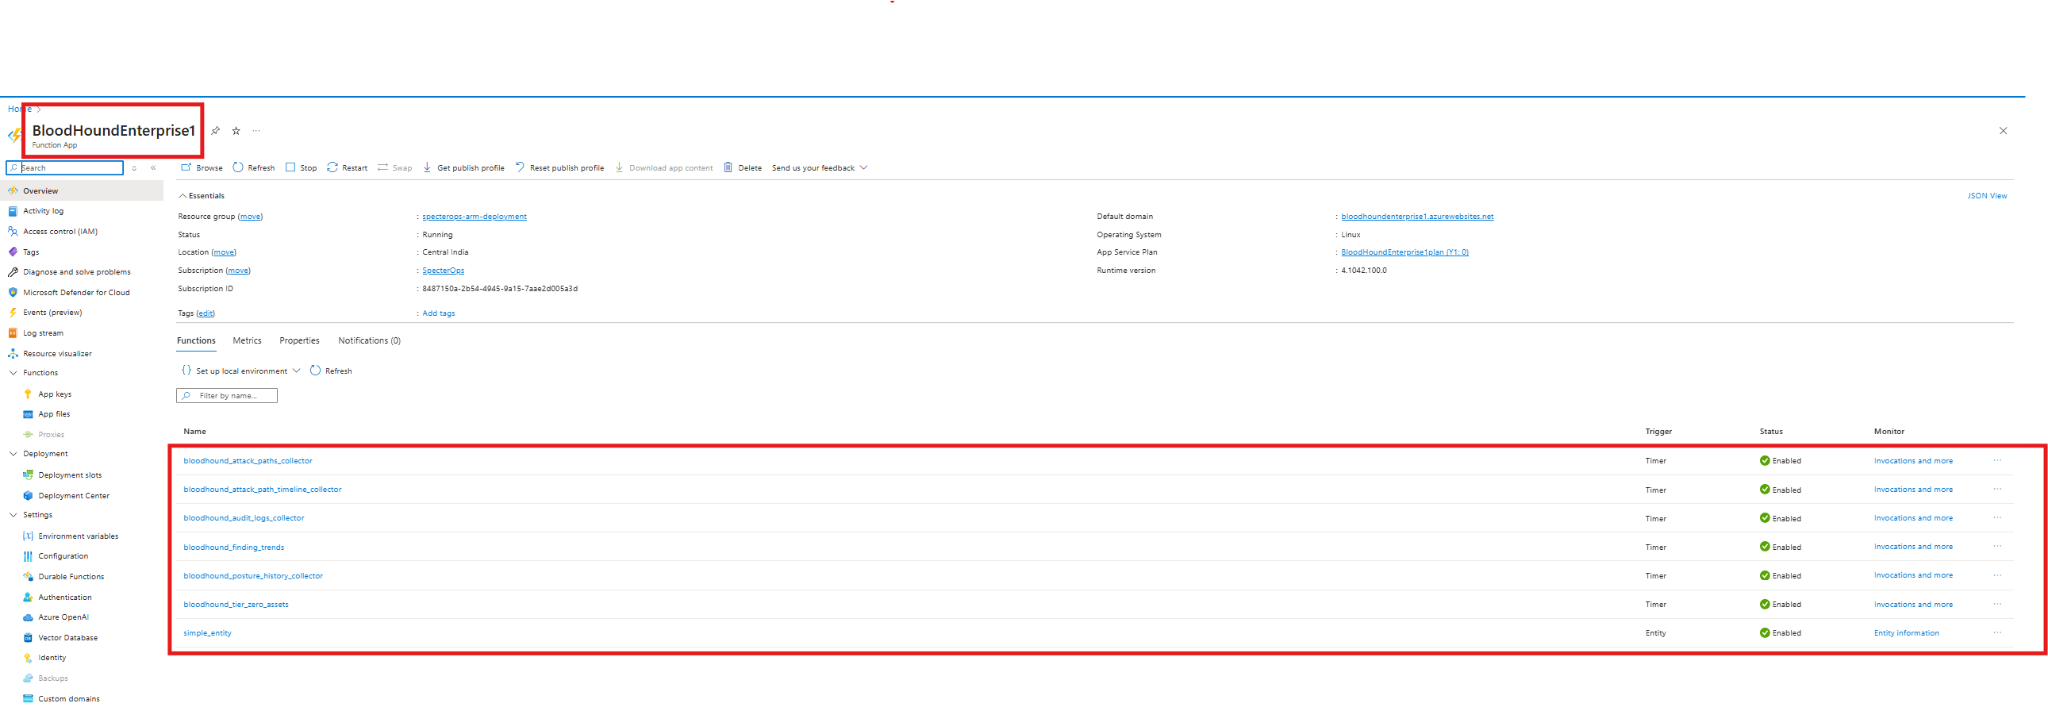
Task: Click Reset publish profile
Action: point(560,168)
